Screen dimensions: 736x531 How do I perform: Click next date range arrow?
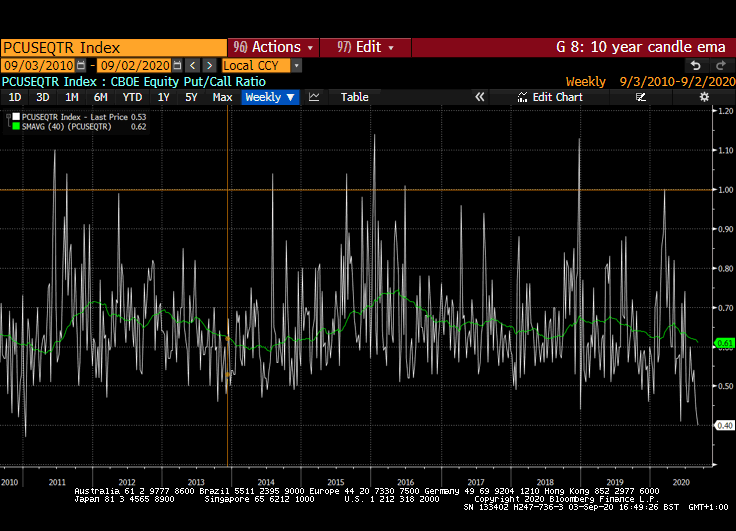[x=208, y=65]
